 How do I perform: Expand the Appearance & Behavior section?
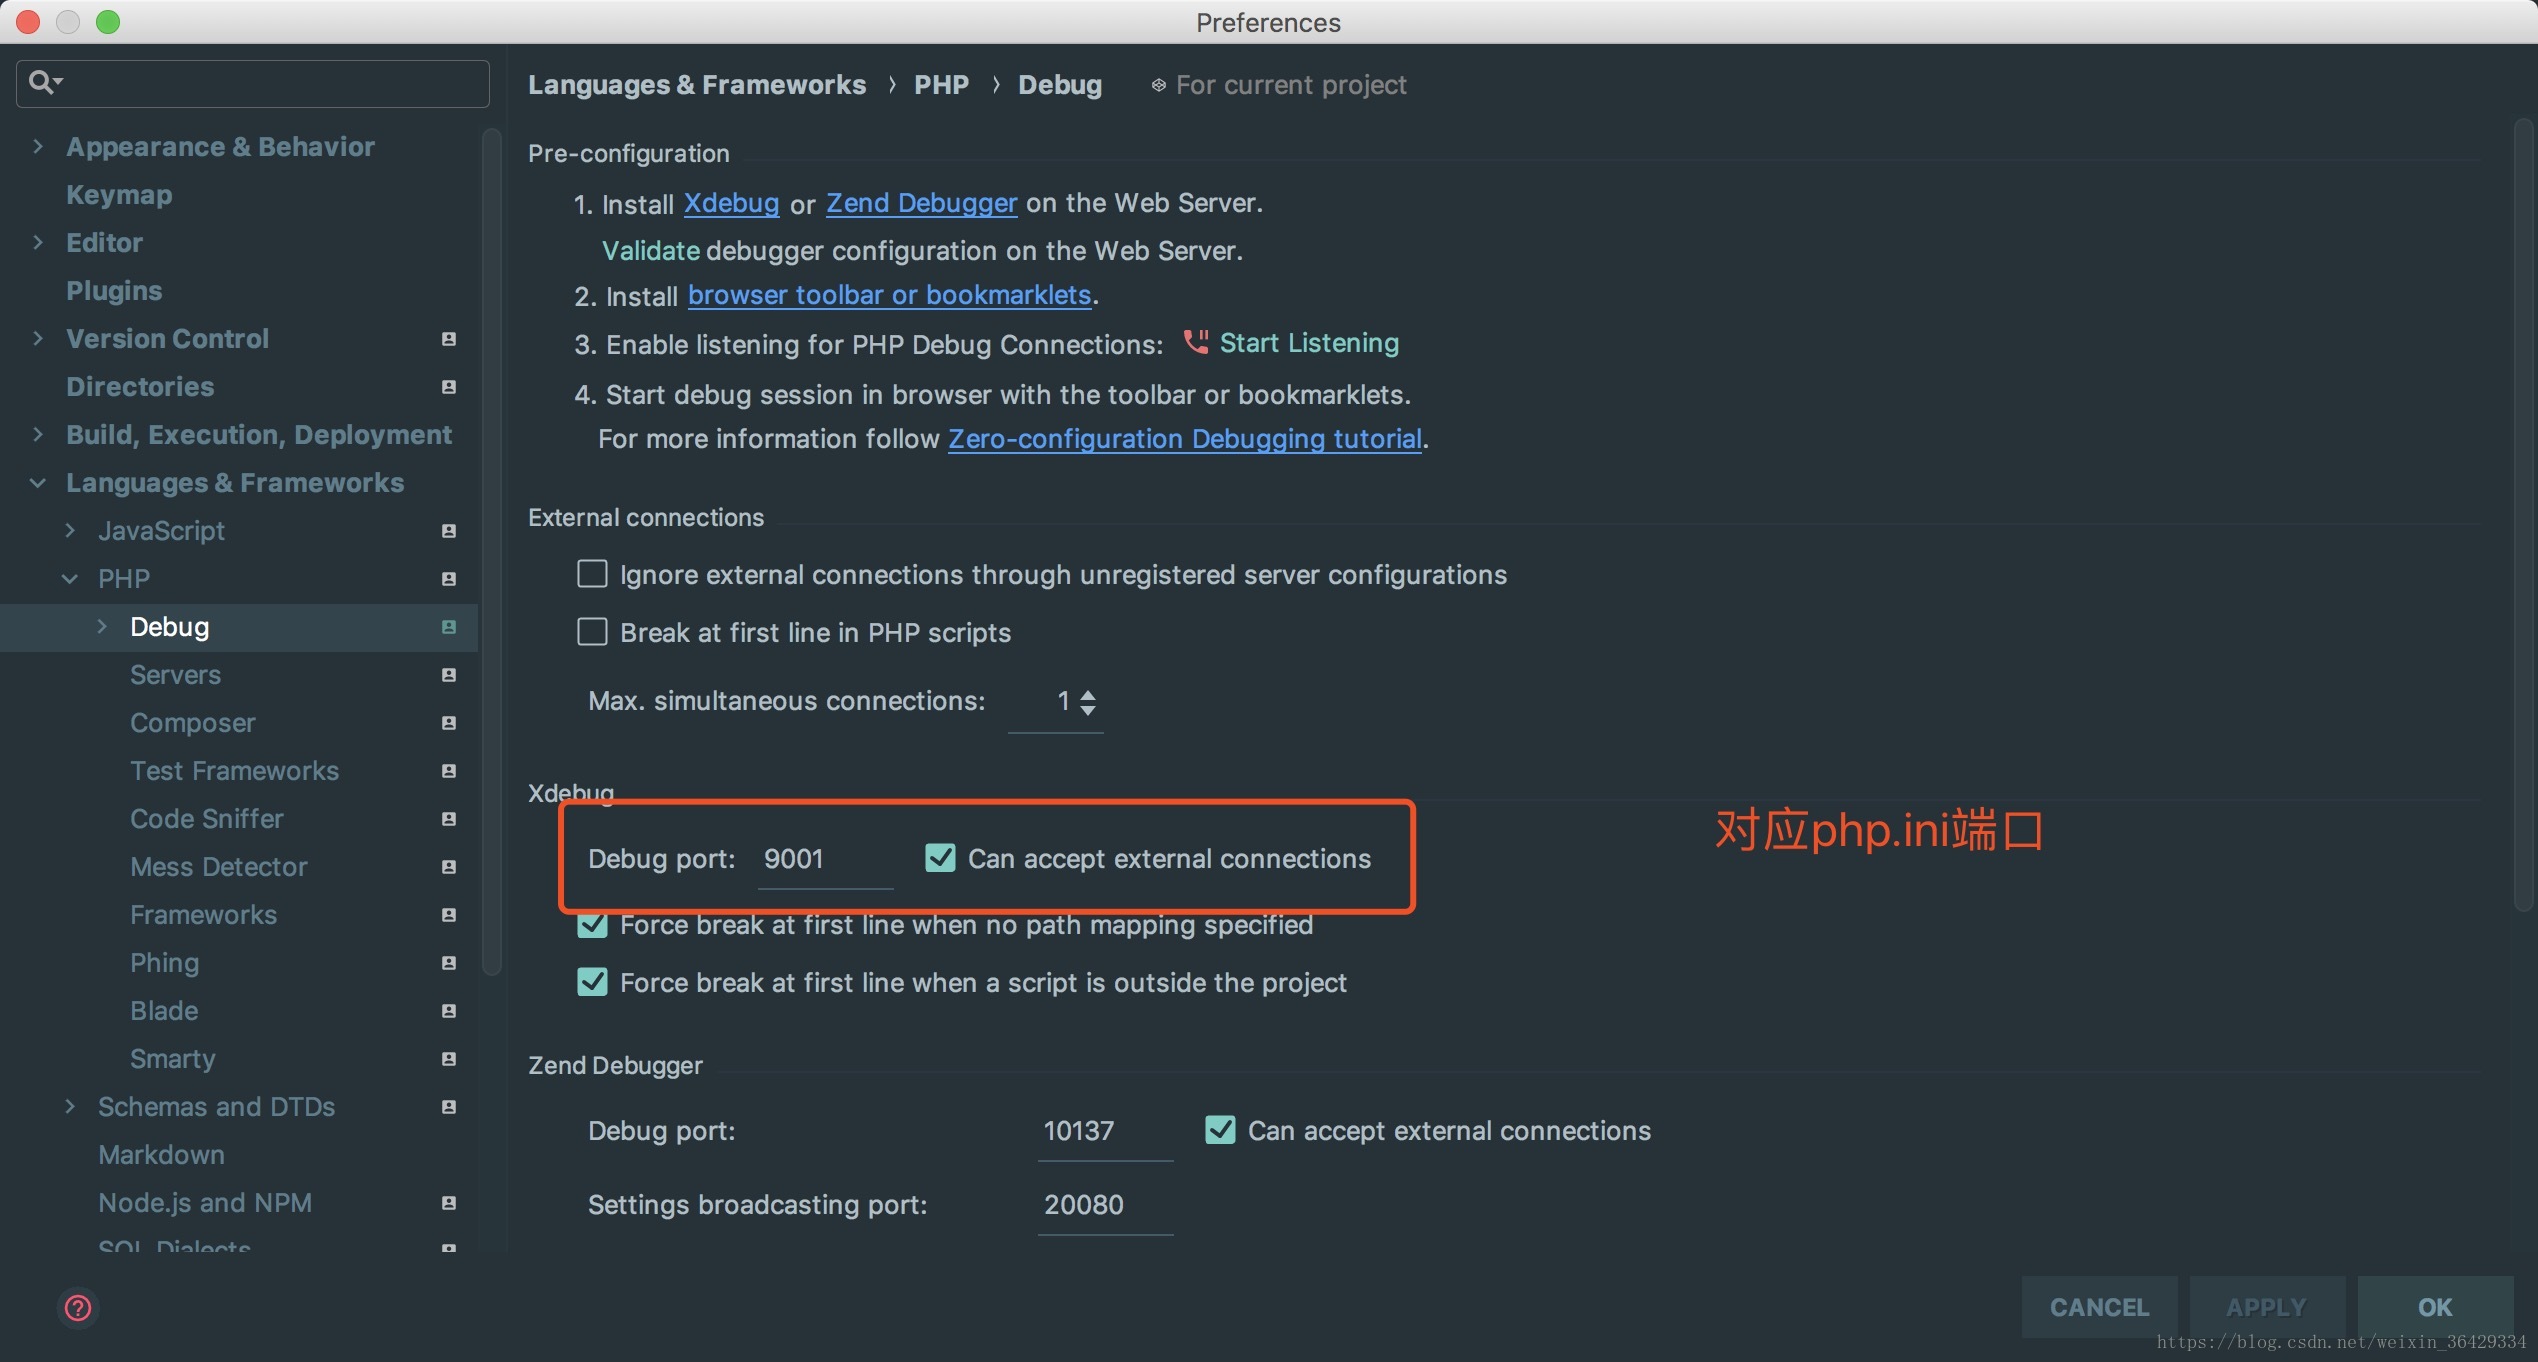point(38,147)
